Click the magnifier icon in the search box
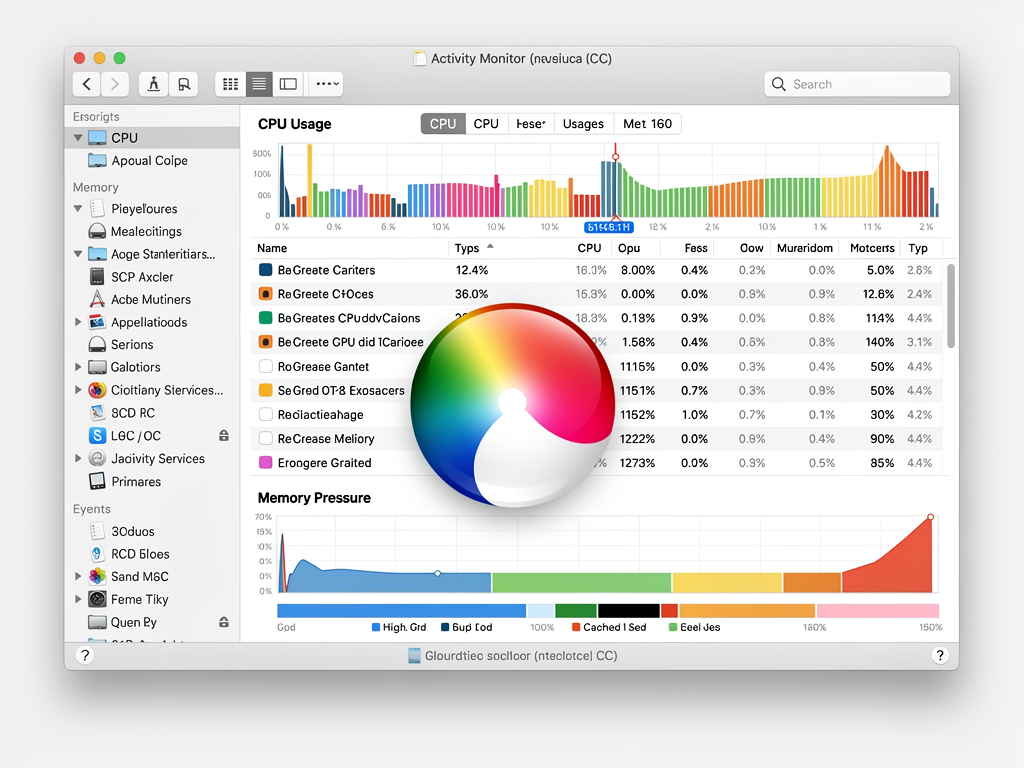Screen dimensions: 1024x768 pos(778,84)
